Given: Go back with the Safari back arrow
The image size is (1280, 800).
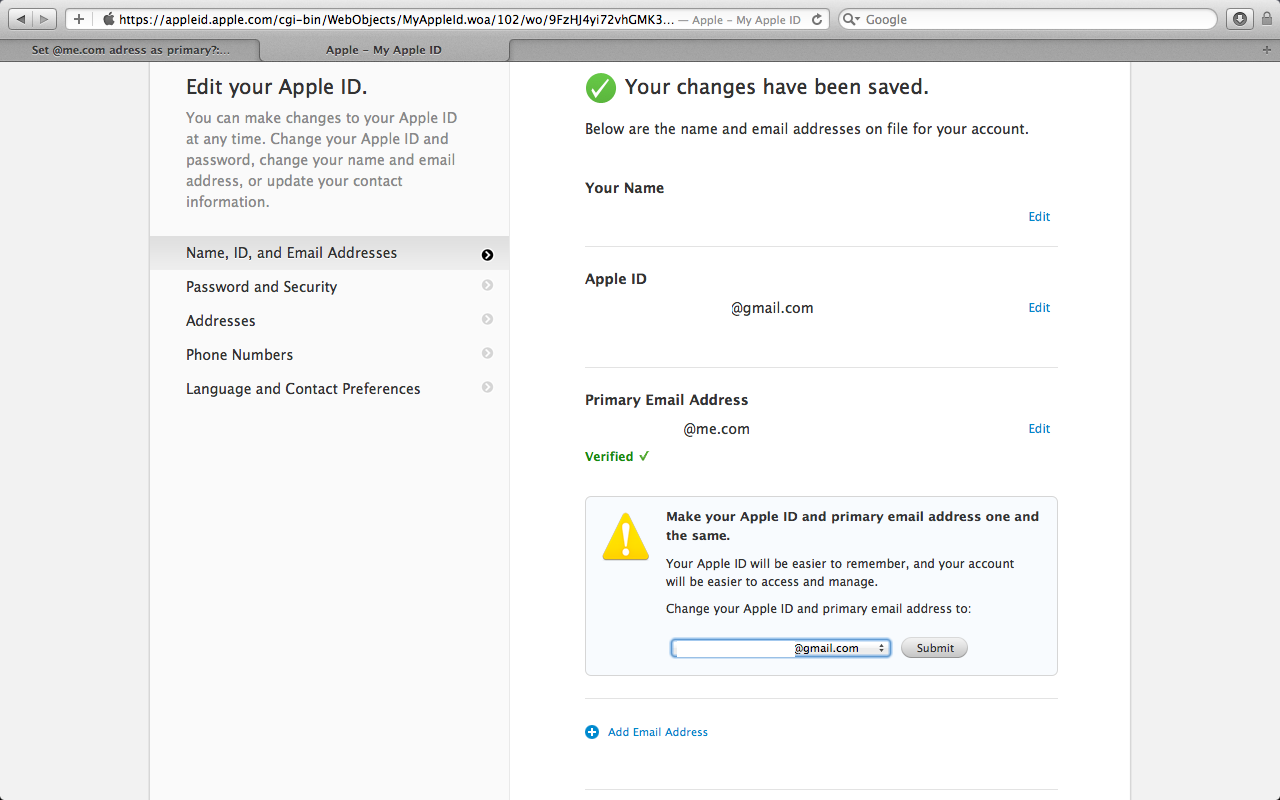Looking at the screenshot, I should [21, 19].
